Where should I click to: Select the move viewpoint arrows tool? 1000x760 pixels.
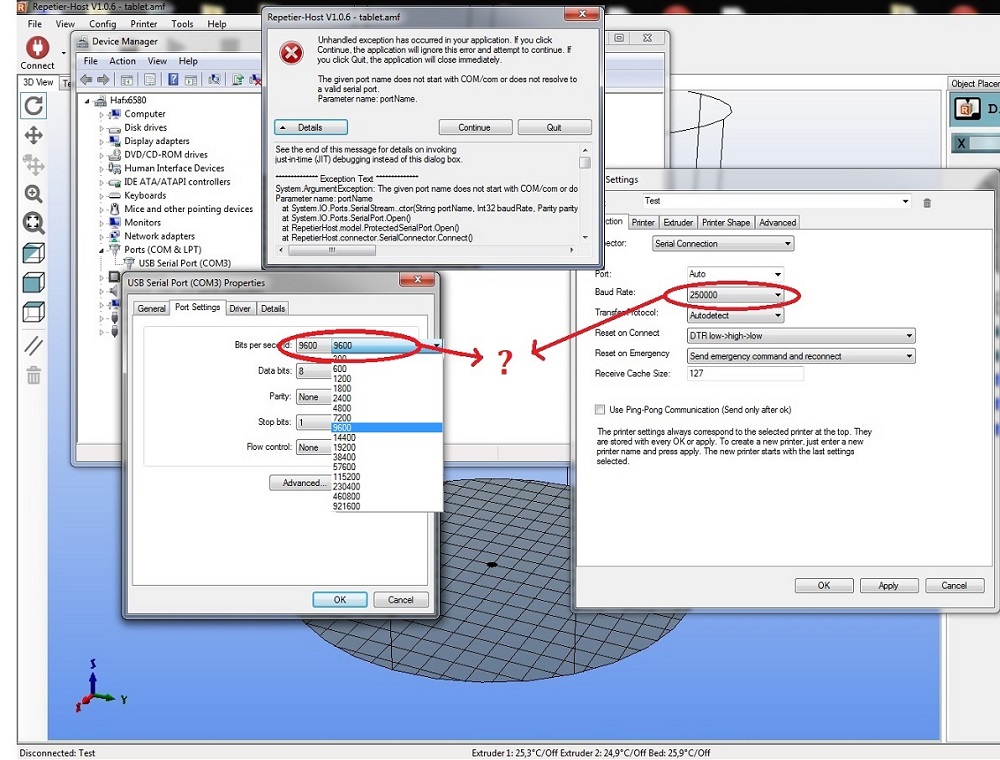(x=33, y=135)
